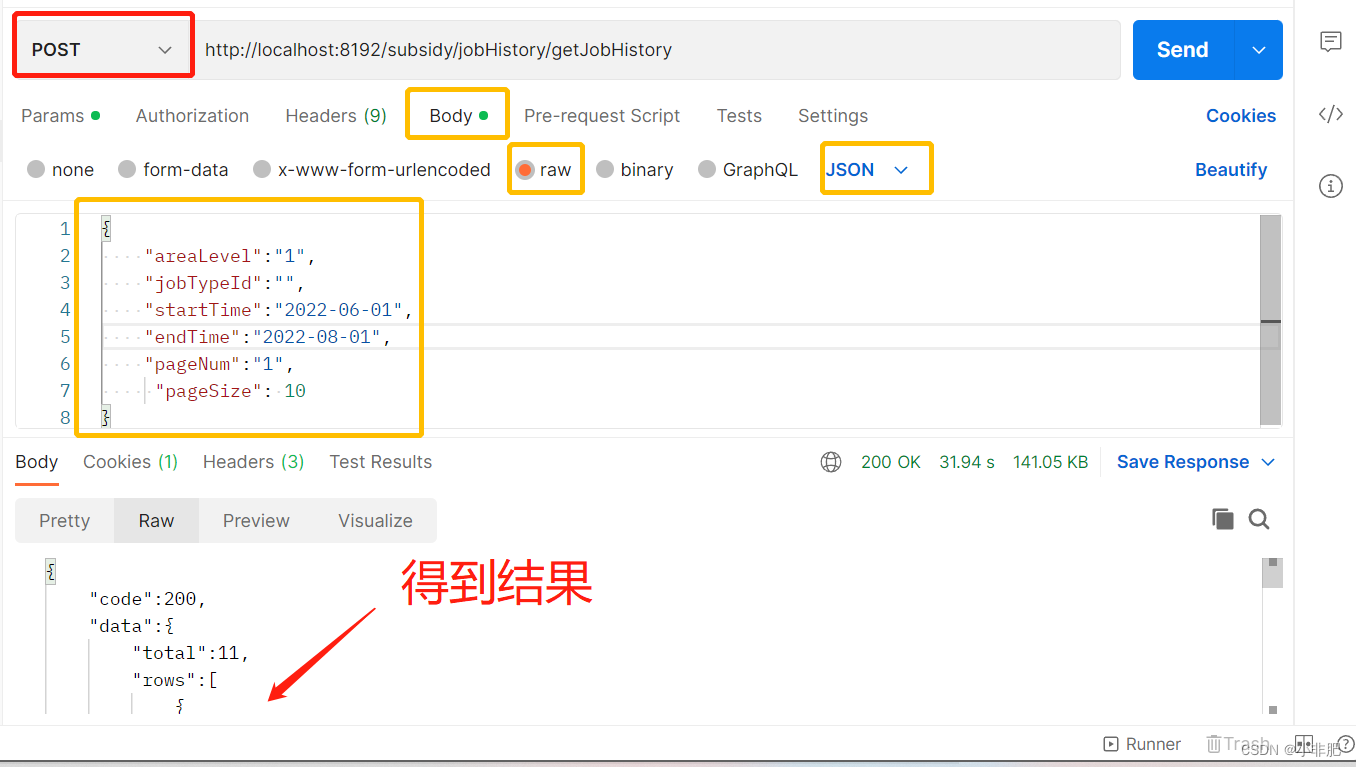Image resolution: width=1356 pixels, height=767 pixels.
Task: Click the 31.94 s response time
Action: click(967, 462)
